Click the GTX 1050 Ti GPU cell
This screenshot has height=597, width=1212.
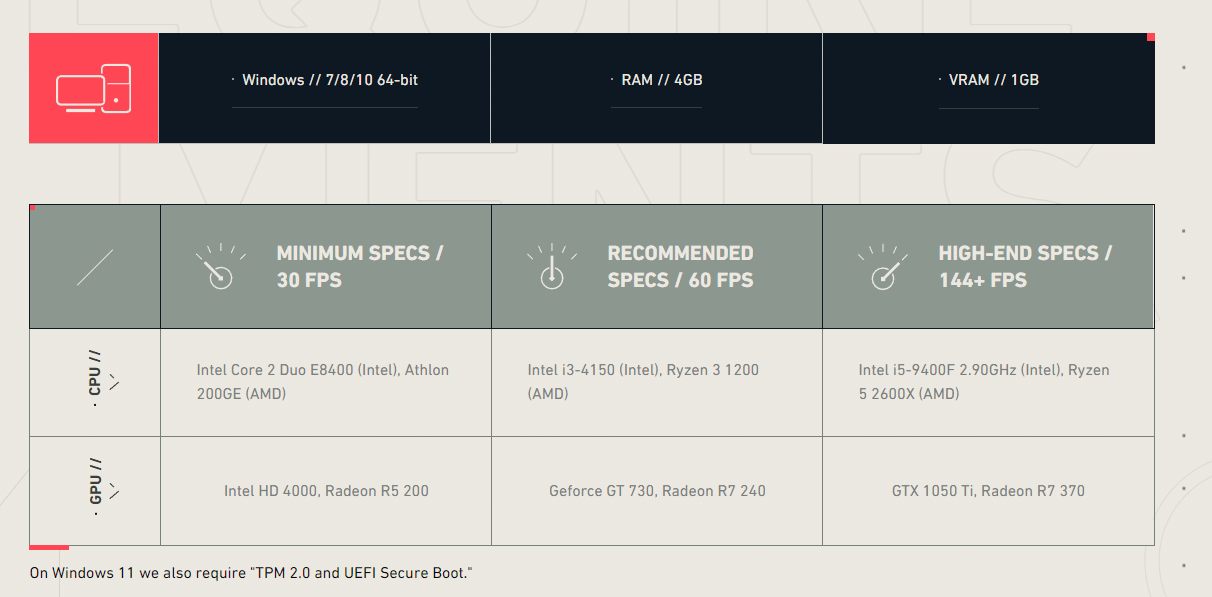point(988,491)
